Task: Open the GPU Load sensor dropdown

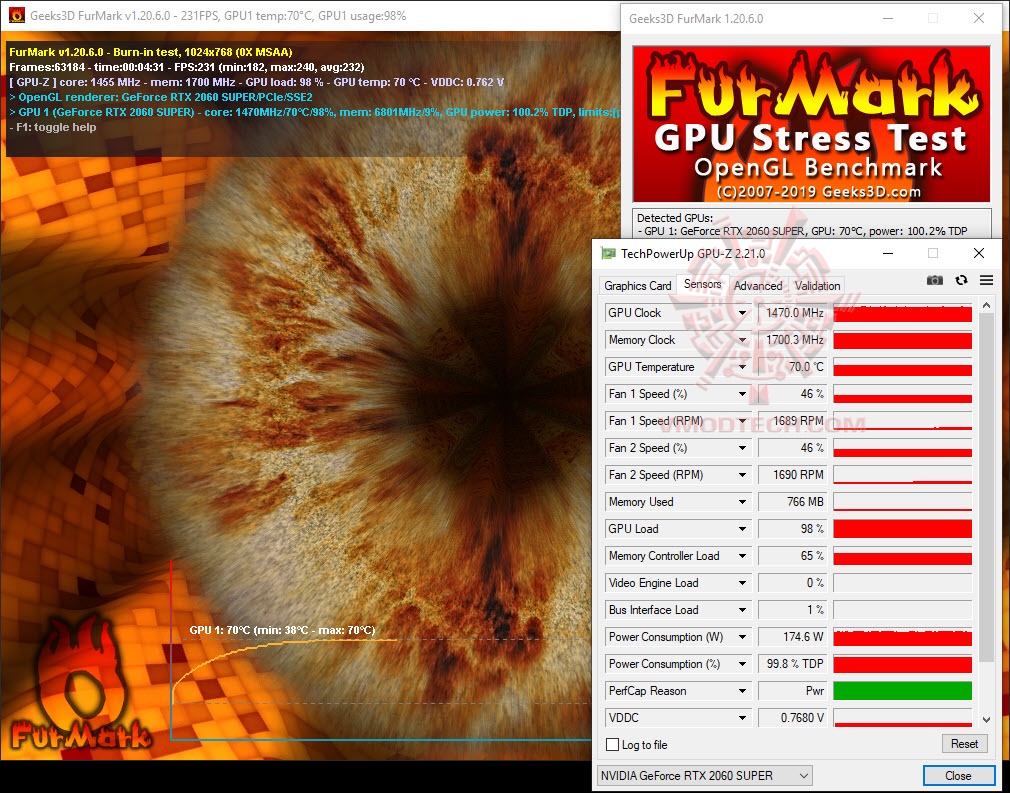Action: point(742,529)
